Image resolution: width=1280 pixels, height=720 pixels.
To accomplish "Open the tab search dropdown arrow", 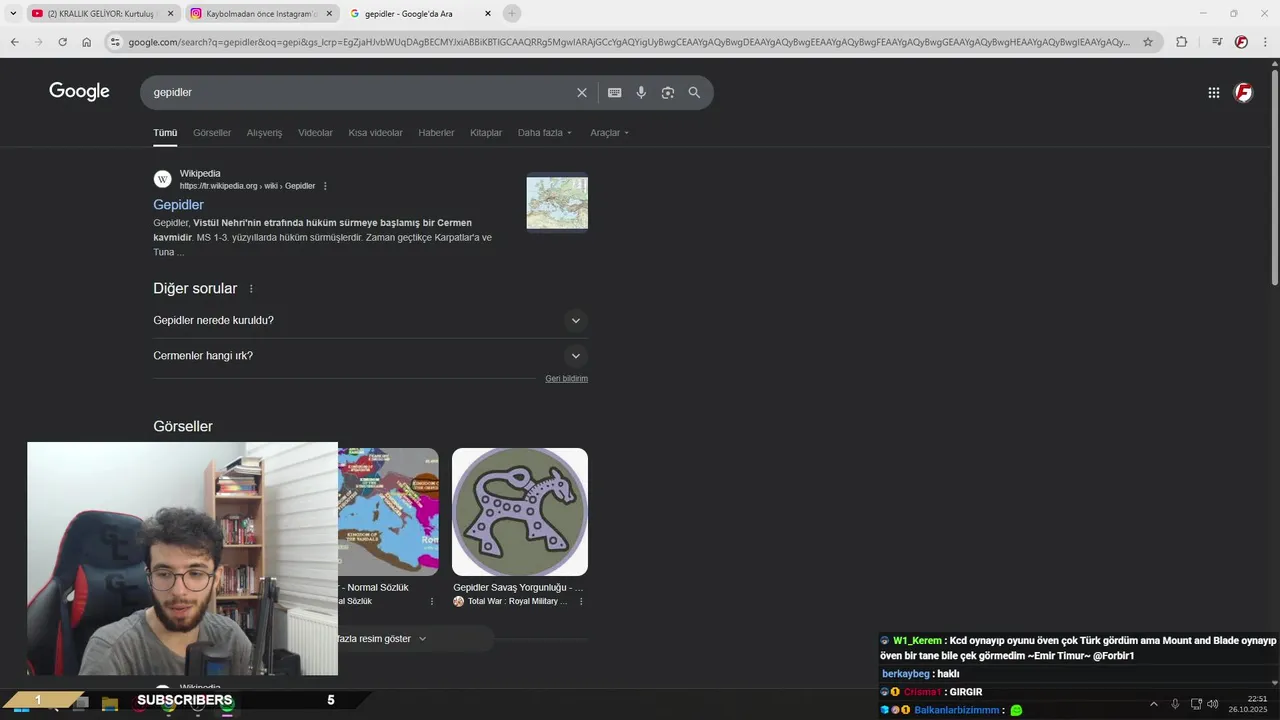I will point(13,13).
